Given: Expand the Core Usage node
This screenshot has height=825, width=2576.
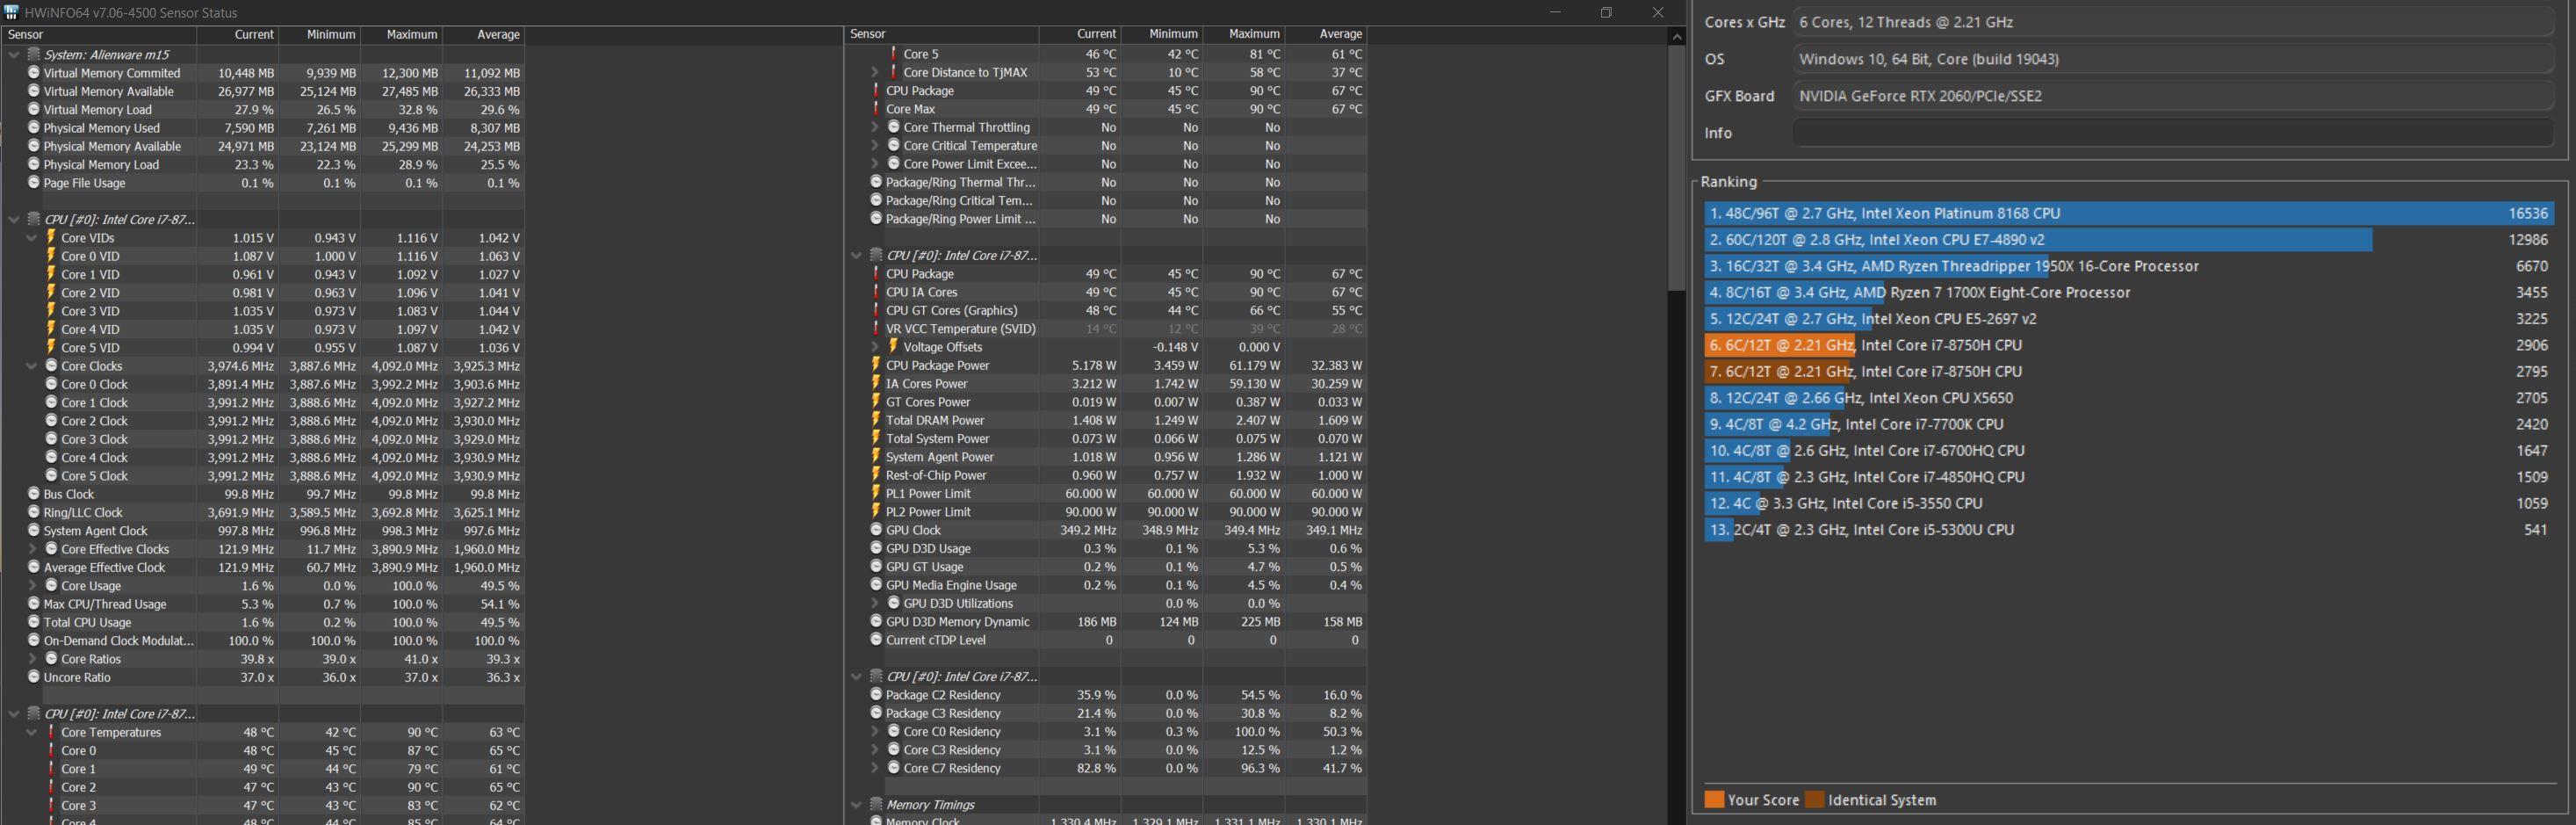Looking at the screenshot, I should [31, 586].
